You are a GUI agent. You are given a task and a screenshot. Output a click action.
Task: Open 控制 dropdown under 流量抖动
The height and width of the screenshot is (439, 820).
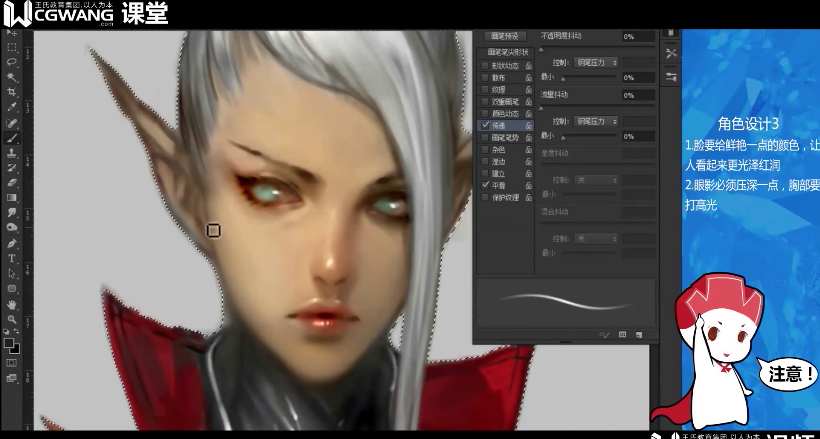596,121
